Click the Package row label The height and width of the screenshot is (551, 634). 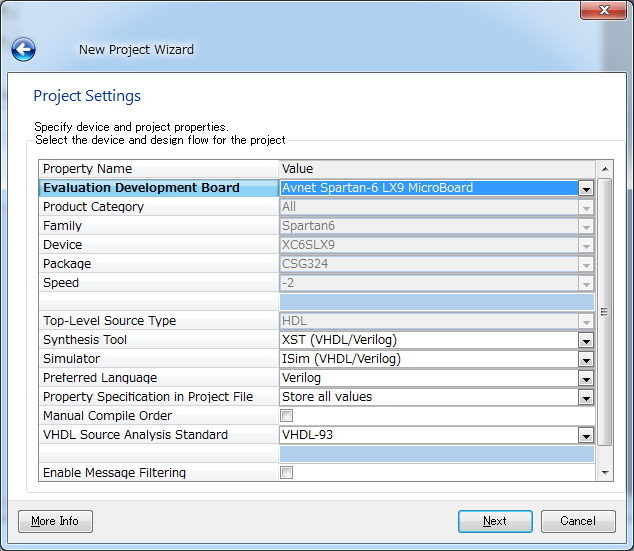pyautogui.click(x=67, y=264)
